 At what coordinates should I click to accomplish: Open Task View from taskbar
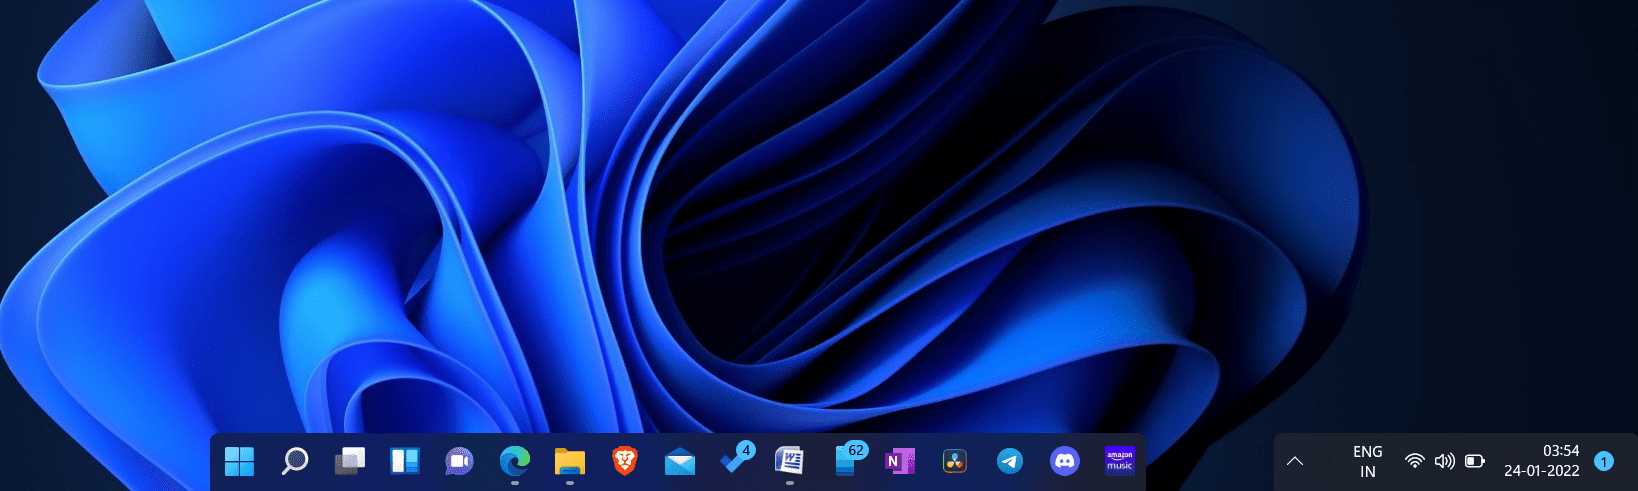(x=350, y=461)
